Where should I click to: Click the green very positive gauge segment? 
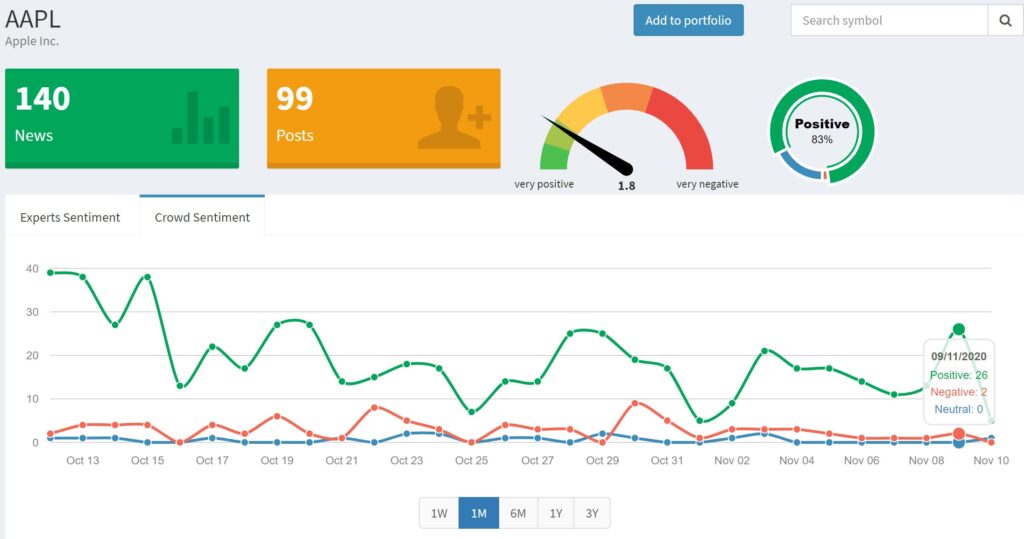tap(554, 156)
